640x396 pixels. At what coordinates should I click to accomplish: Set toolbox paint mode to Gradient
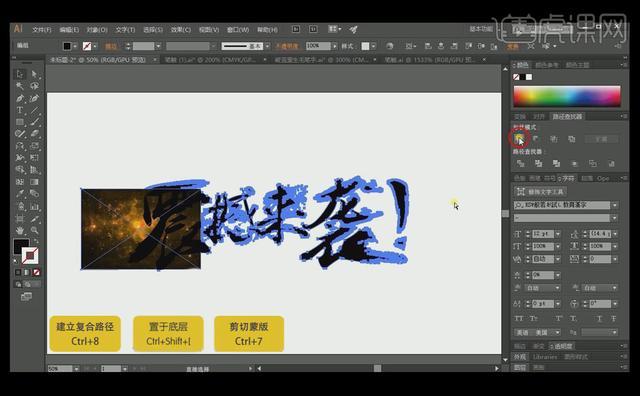27,272
